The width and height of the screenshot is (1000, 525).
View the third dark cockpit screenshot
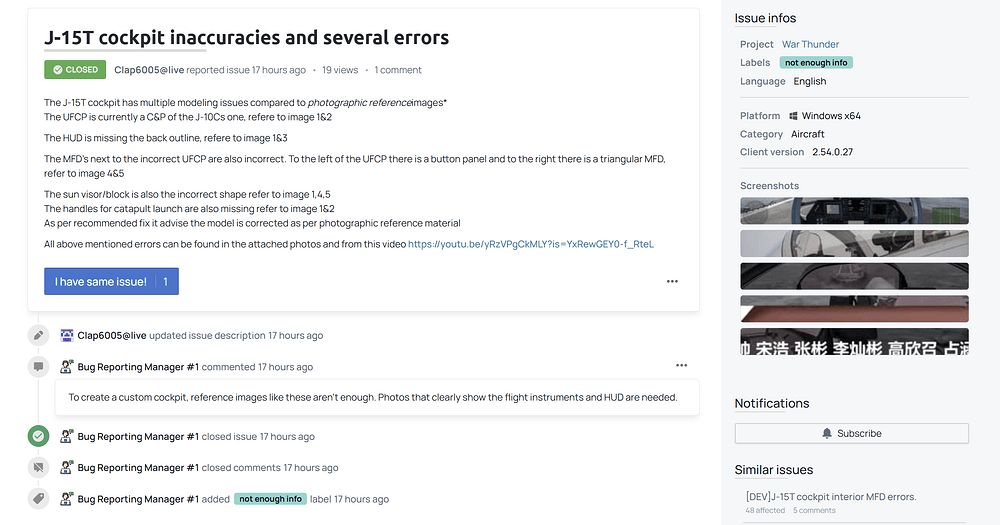854,275
